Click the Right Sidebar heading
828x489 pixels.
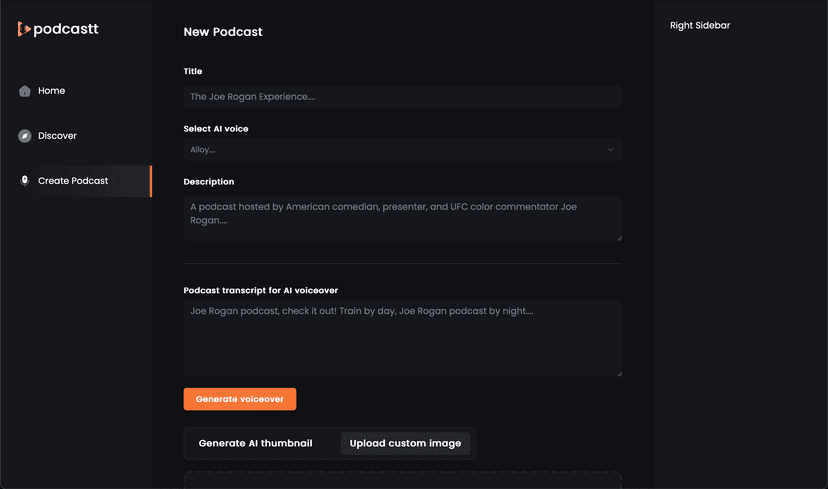(700, 25)
